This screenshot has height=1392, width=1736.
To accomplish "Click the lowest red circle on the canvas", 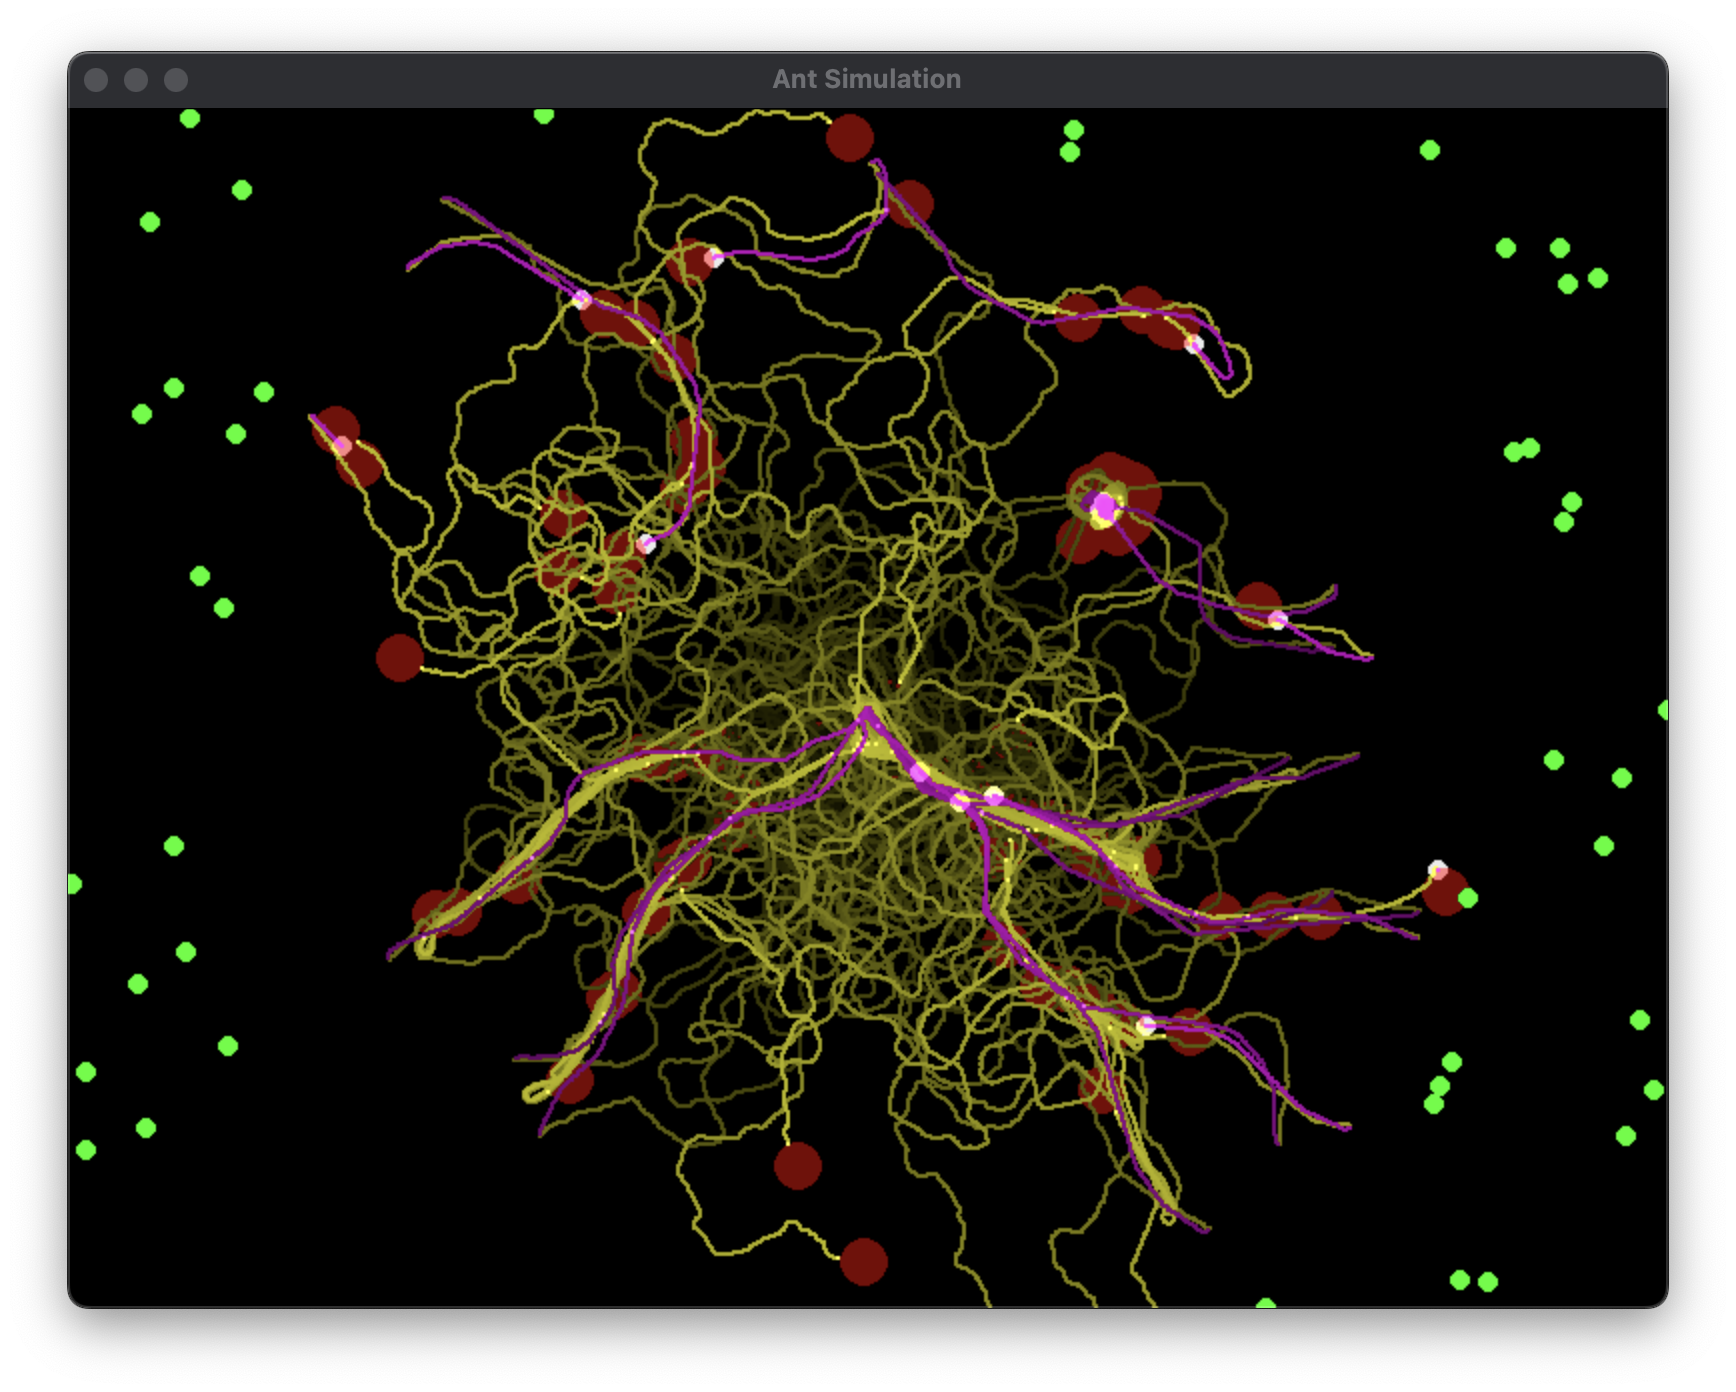I will click(x=863, y=1262).
